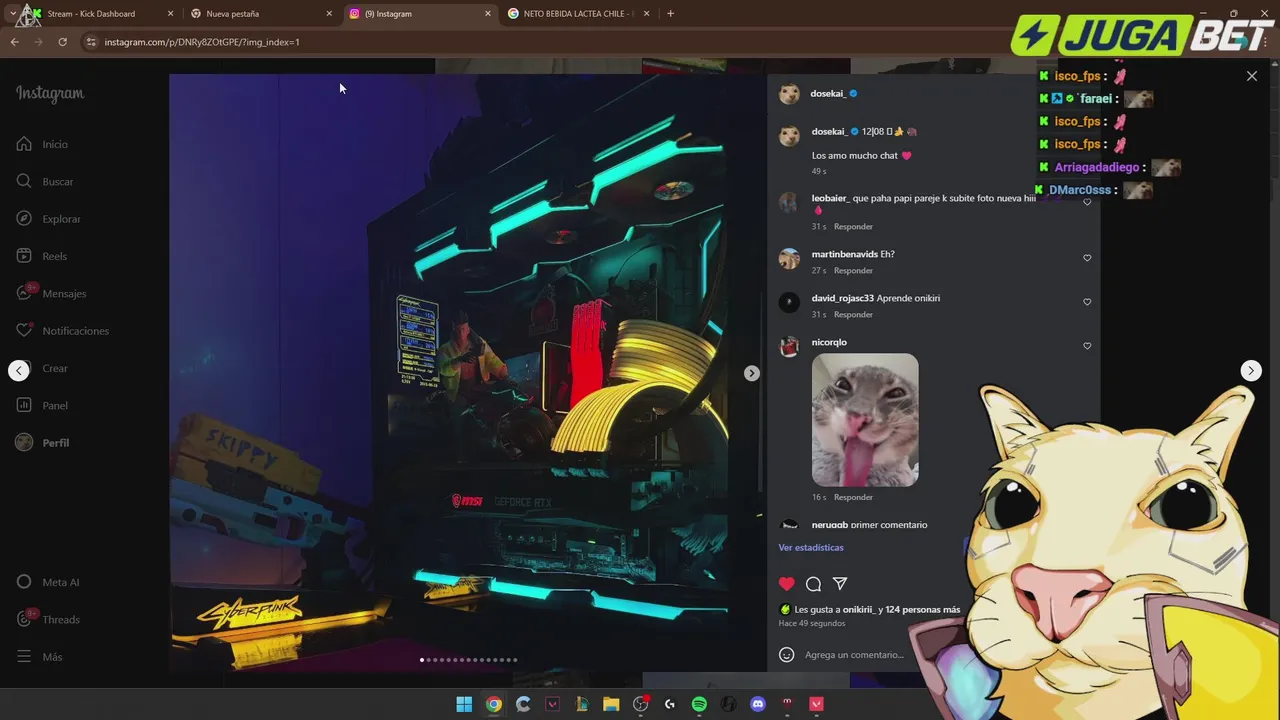Unlike the post with the red heart

[787, 584]
